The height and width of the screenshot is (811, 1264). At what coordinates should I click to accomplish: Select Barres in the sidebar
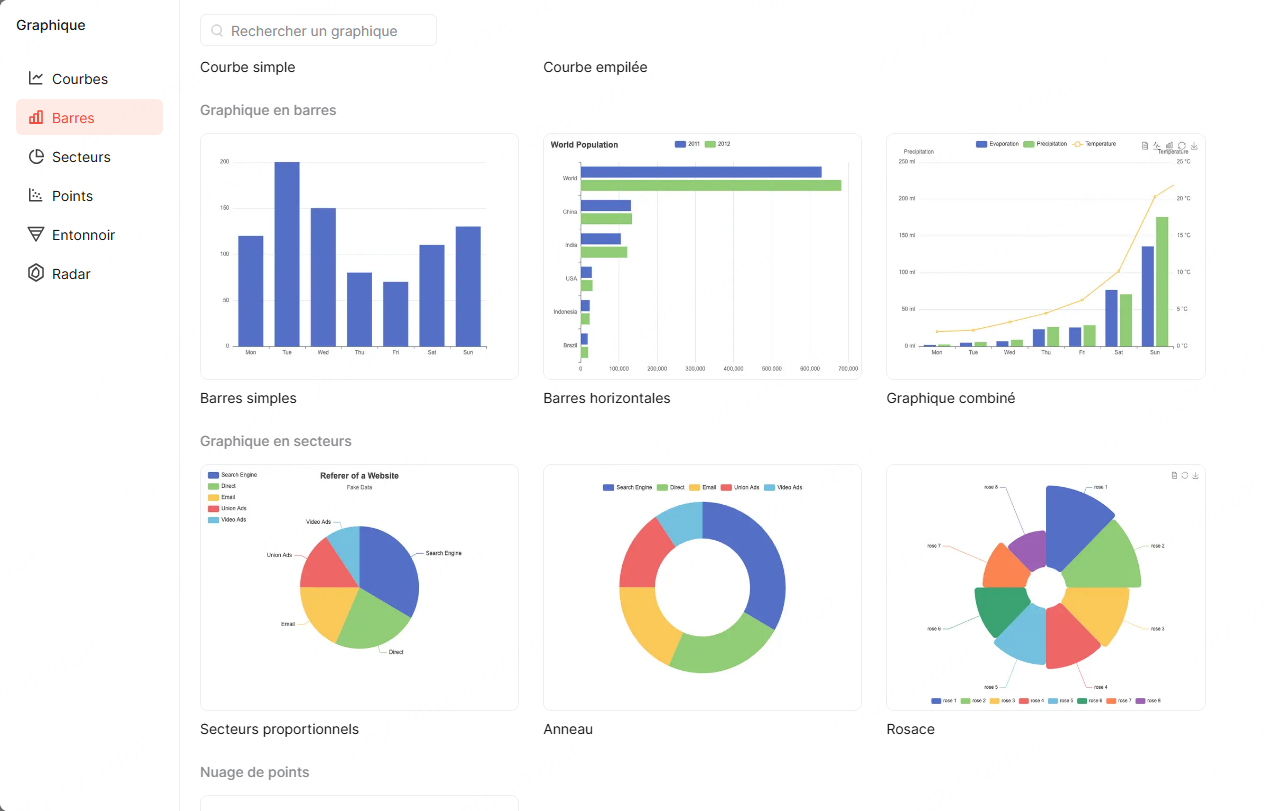coord(89,118)
